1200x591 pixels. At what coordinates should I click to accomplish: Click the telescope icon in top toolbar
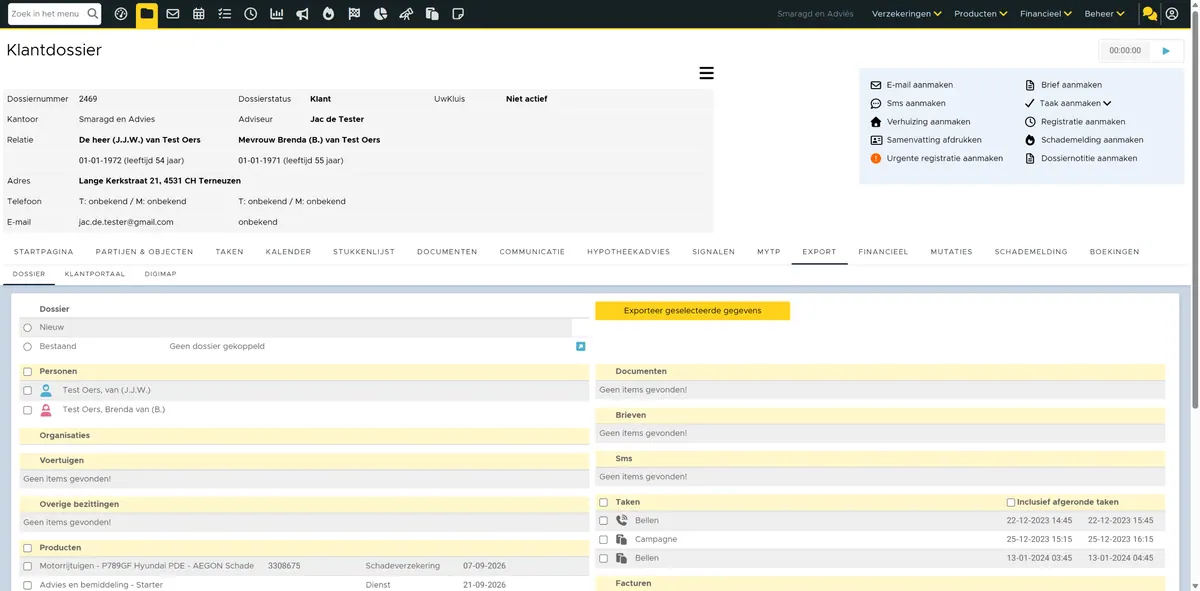[406, 14]
